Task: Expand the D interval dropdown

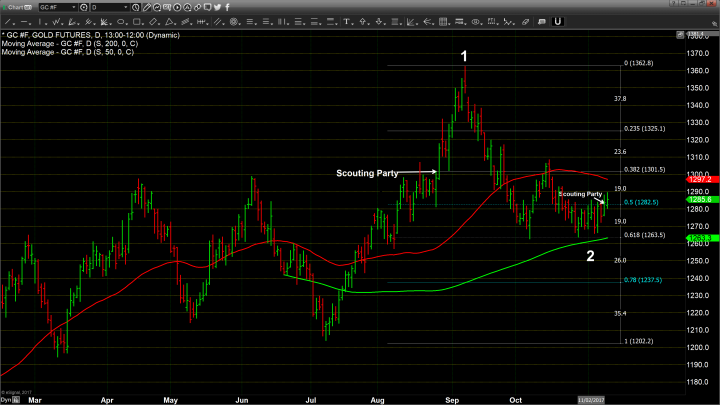Action: click(125, 7)
